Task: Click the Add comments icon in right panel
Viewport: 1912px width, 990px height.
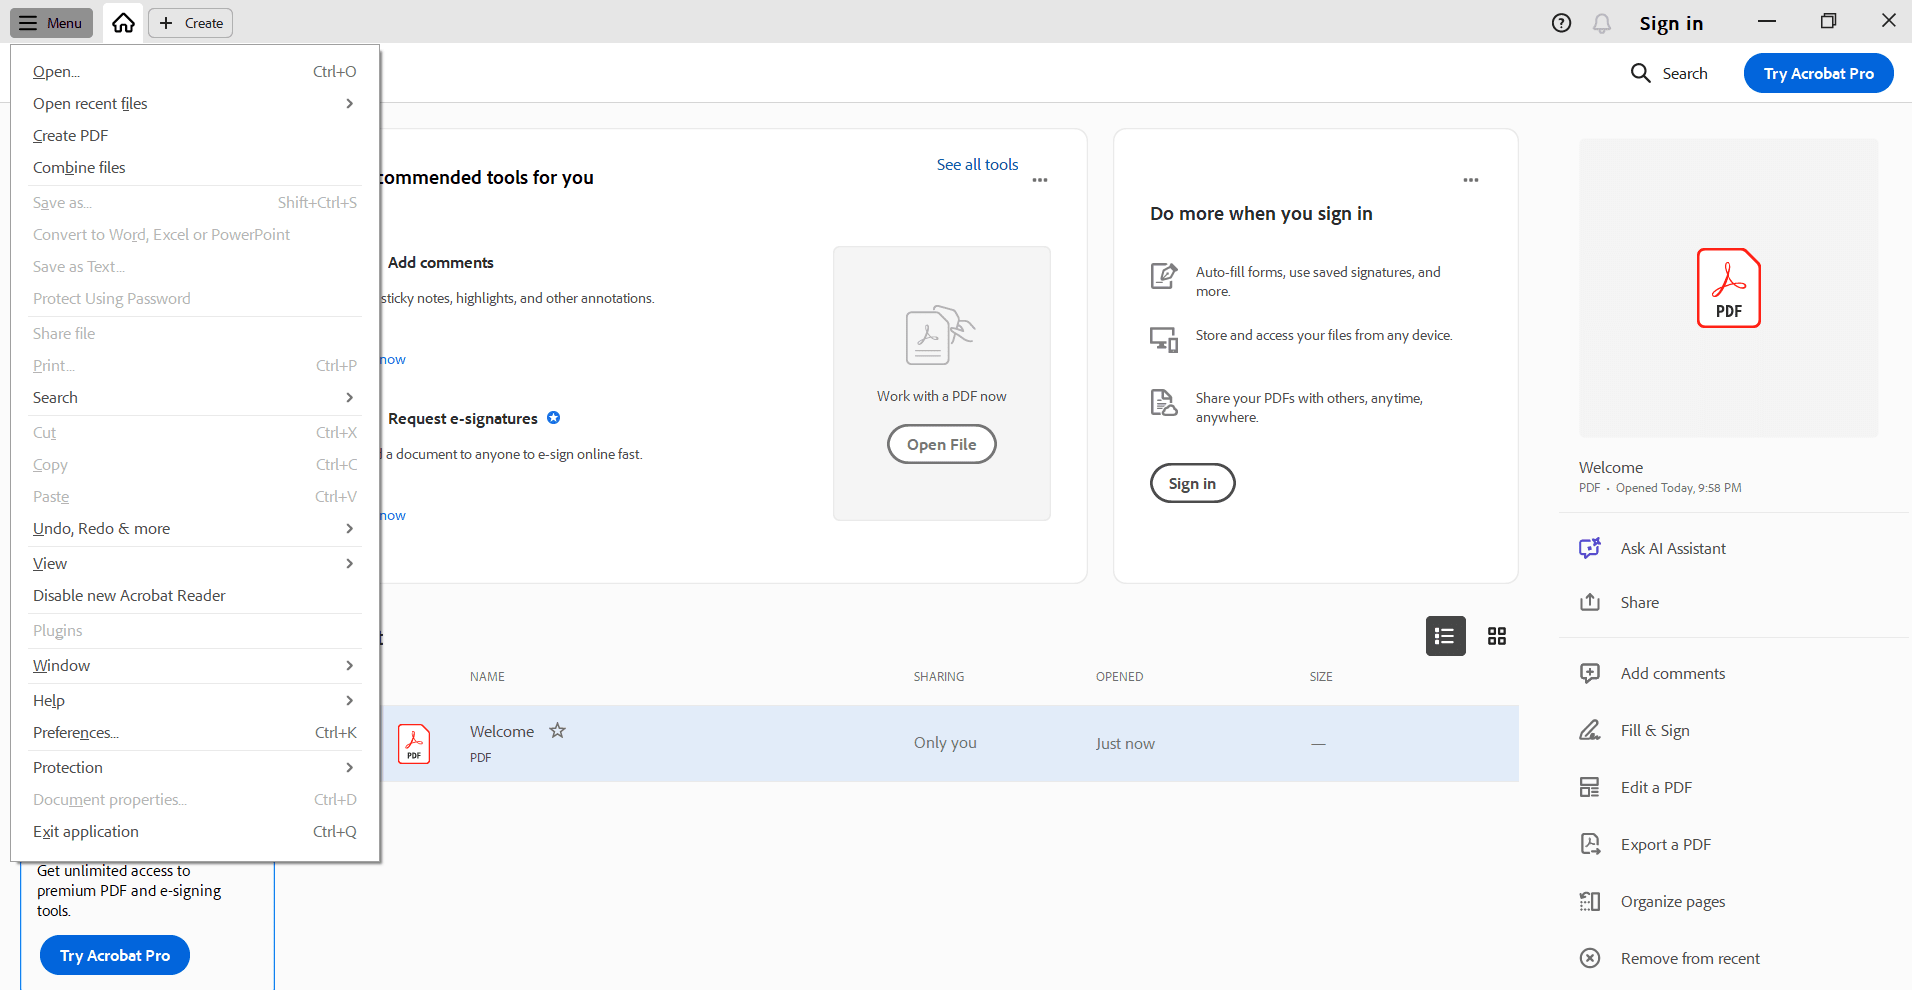Action: point(1590,673)
